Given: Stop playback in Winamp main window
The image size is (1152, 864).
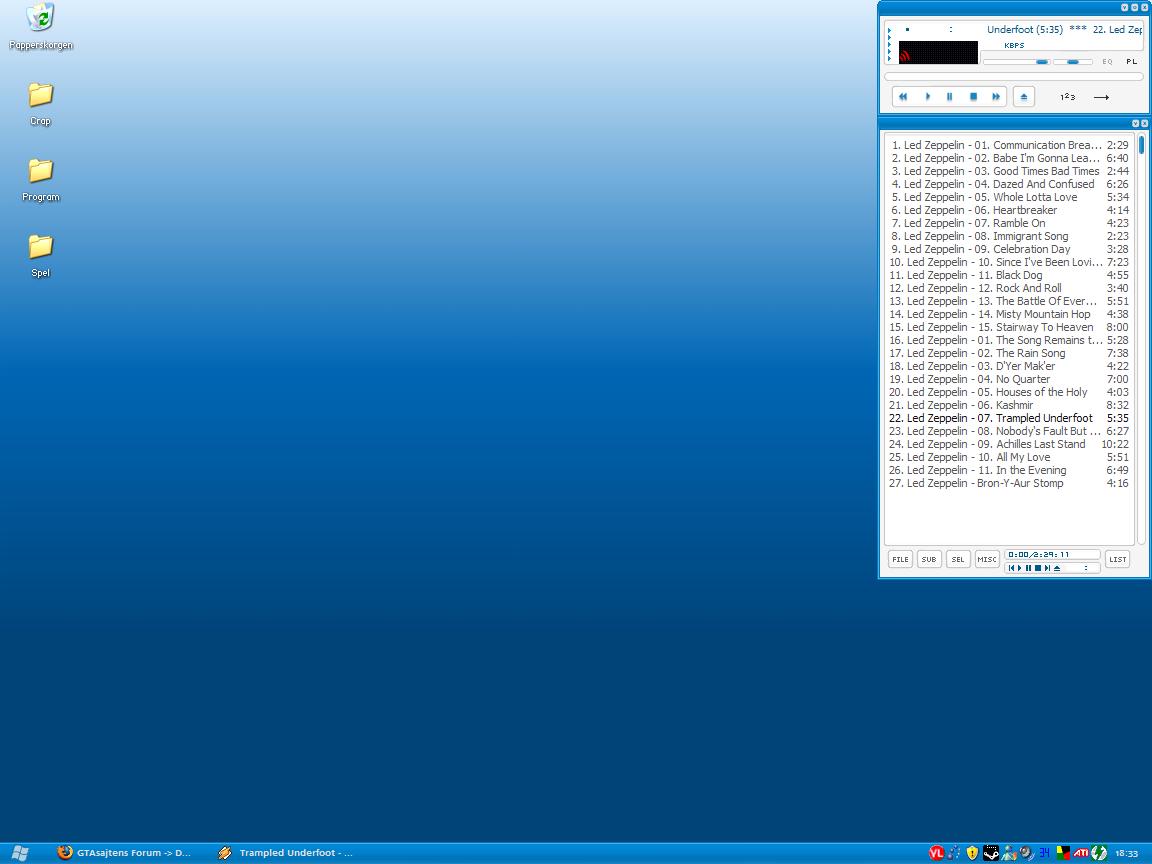Looking at the screenshot, I should click(973, 96).
